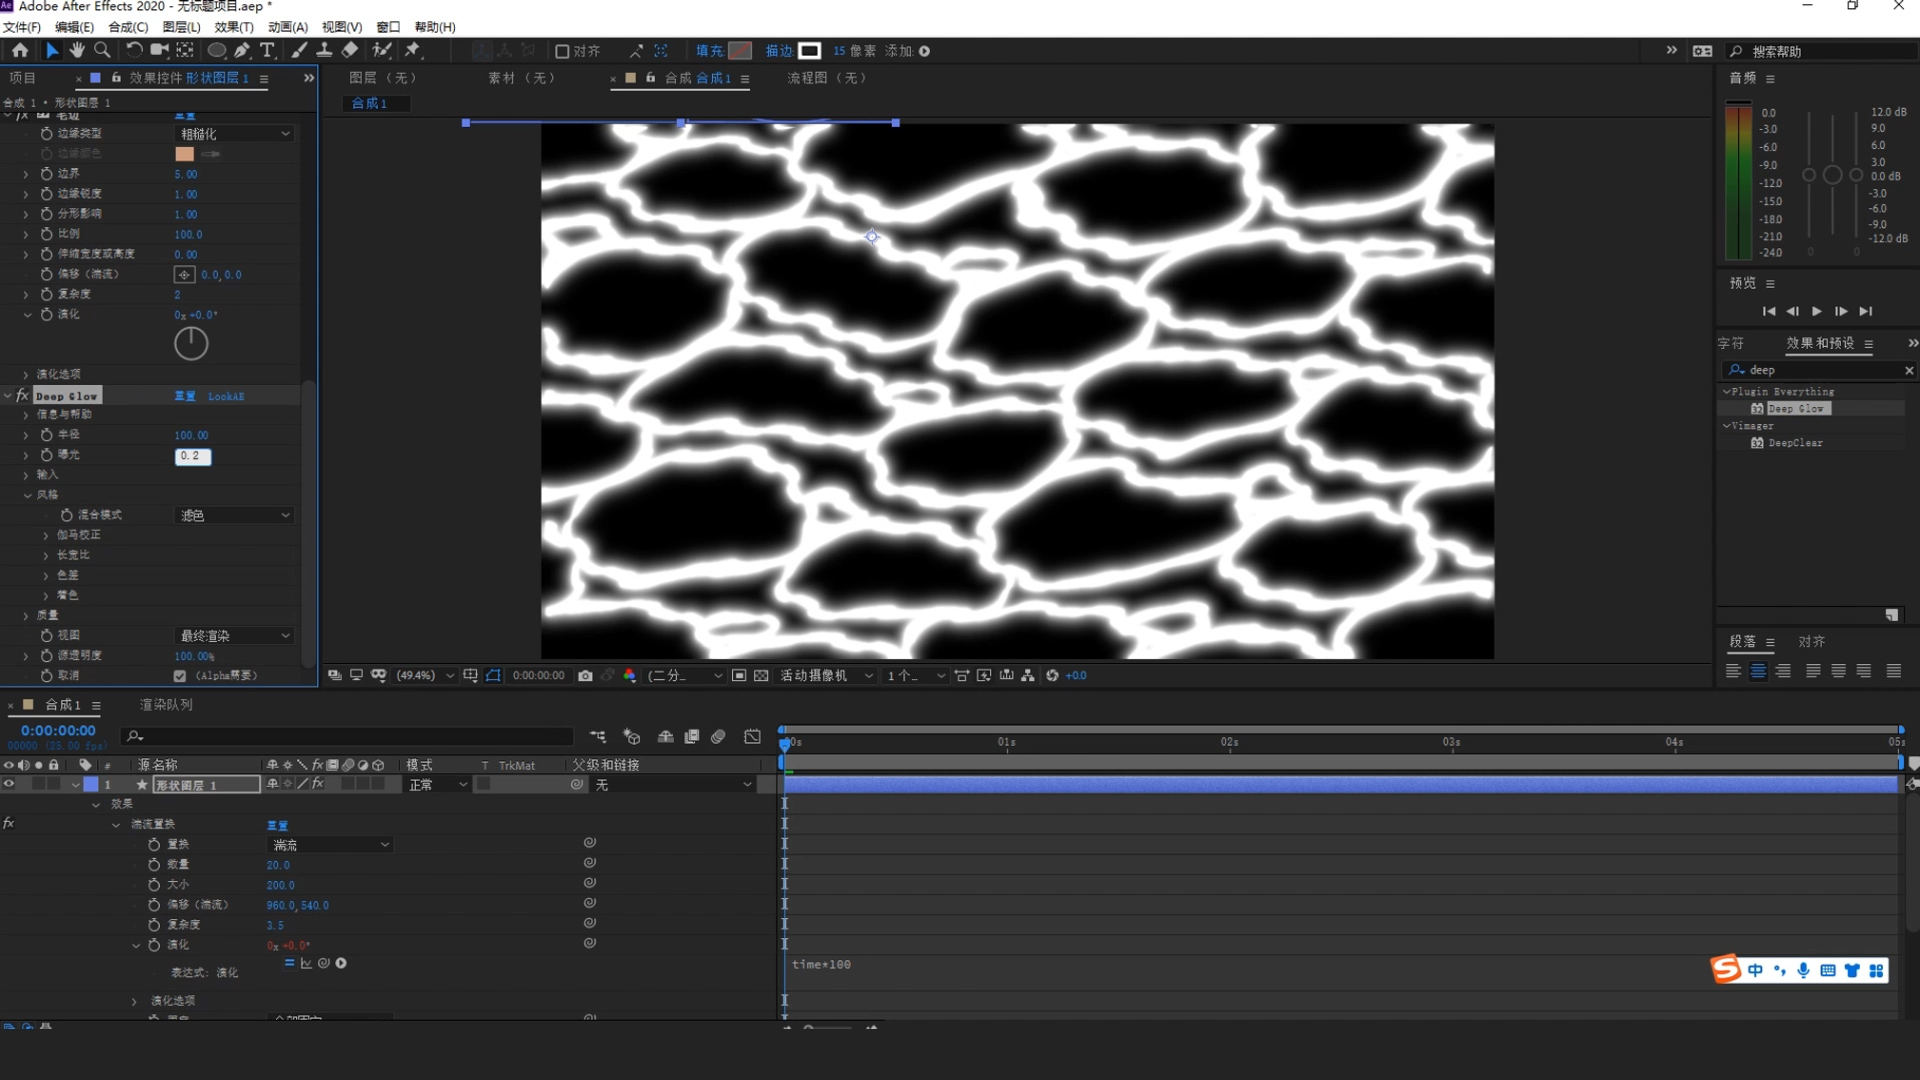Toggle the snapping 对齐 checkbox
The width and height of the screenshot is (1920, 1080).
coord(562,51)
